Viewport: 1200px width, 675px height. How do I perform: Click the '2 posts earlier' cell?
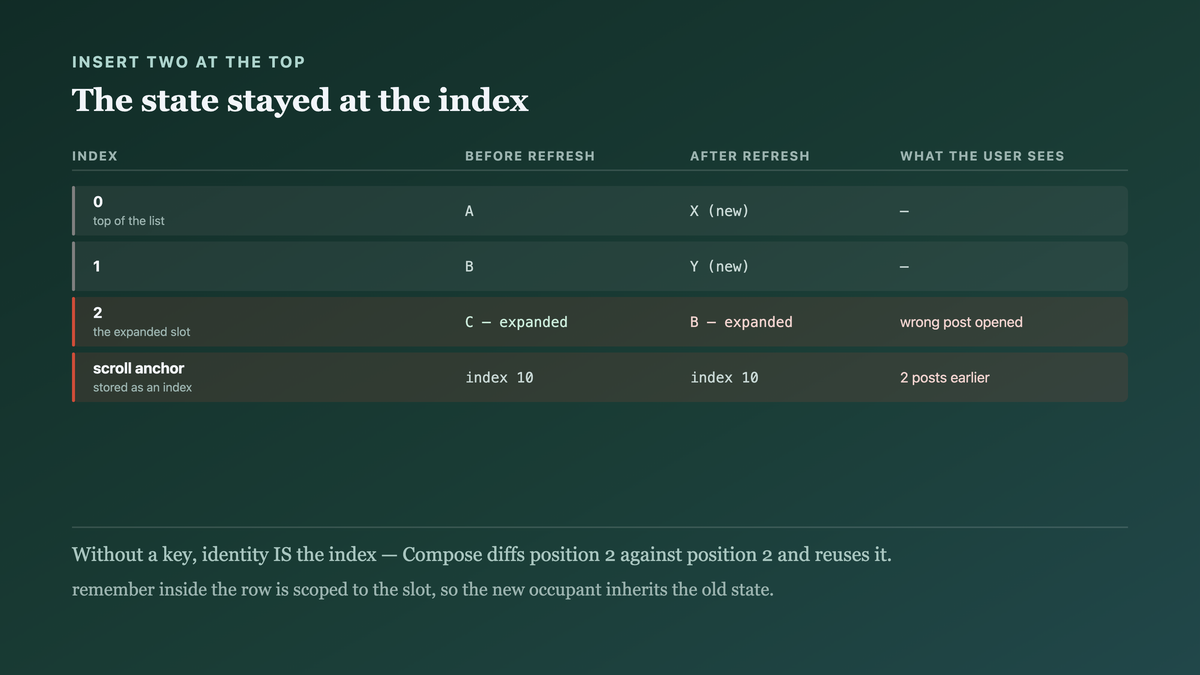point(944,378)
